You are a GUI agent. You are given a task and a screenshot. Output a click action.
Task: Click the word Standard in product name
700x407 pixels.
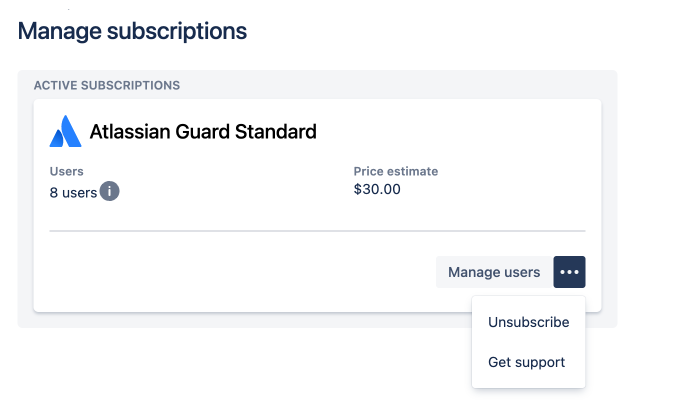276,132
